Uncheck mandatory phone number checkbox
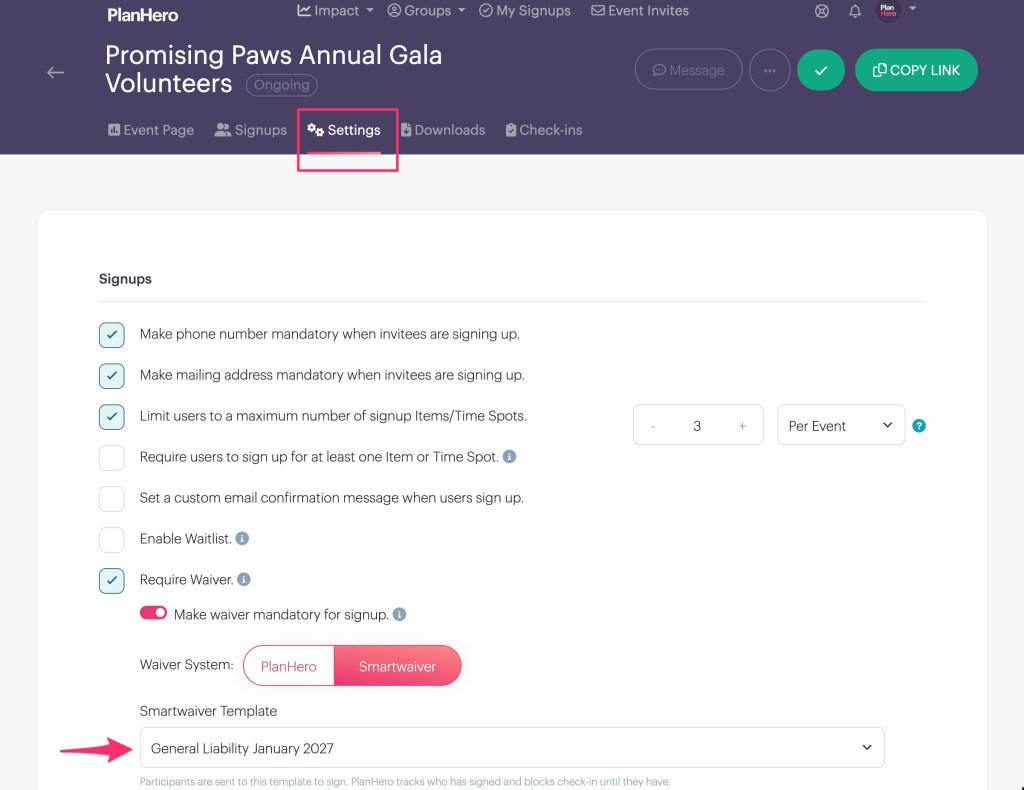Image resolution: width=1024 pixels, height=790 pixels. (112, 335)
